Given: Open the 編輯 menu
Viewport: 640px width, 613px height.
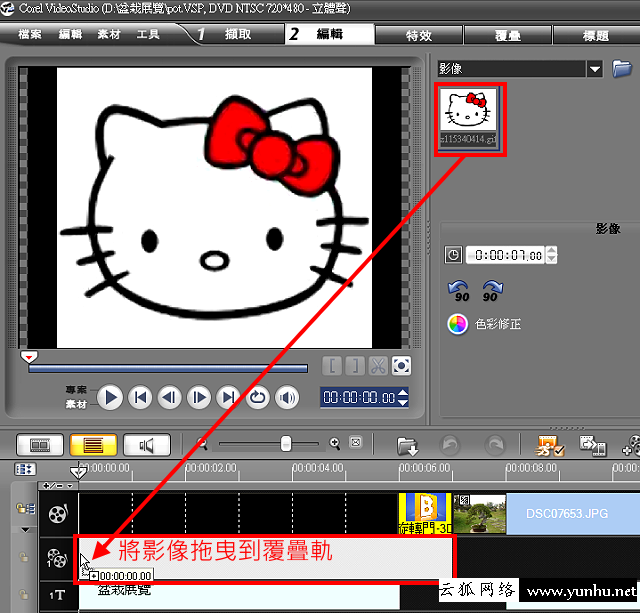Looking at the screenshot, I should point(70,34).
